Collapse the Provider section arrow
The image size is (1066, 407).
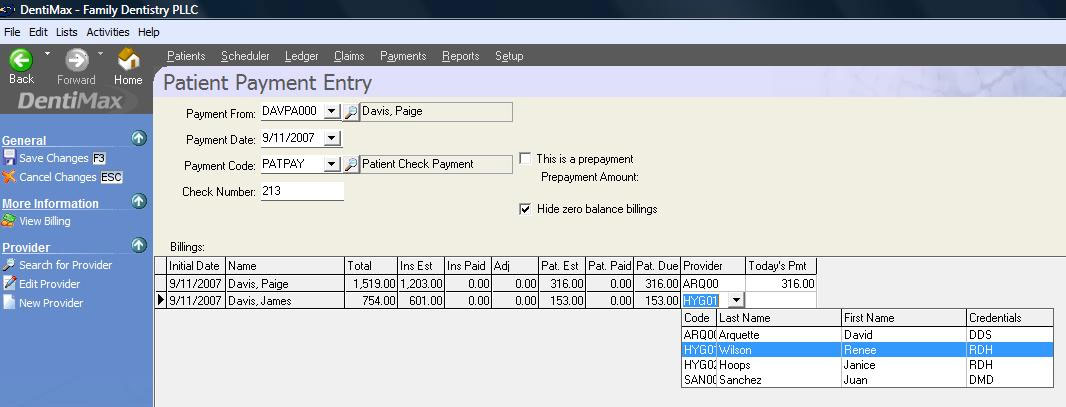139,245
